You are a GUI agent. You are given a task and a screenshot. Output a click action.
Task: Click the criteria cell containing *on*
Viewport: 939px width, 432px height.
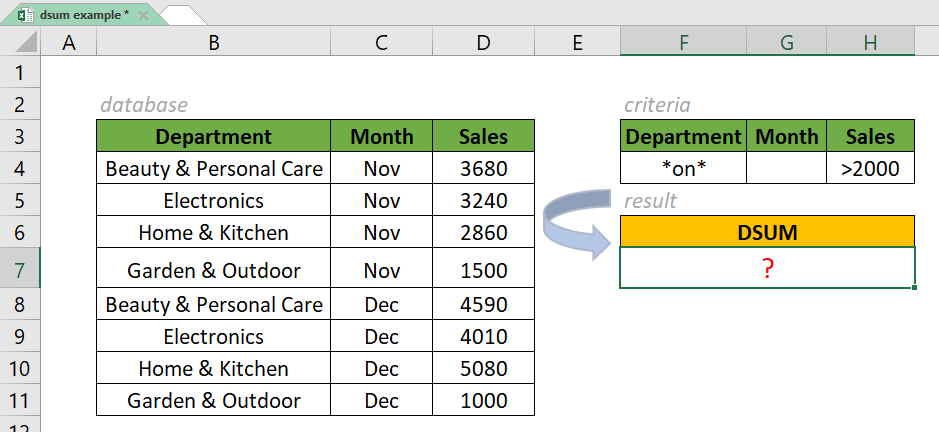pyautogui.click(x=682, y=168)
